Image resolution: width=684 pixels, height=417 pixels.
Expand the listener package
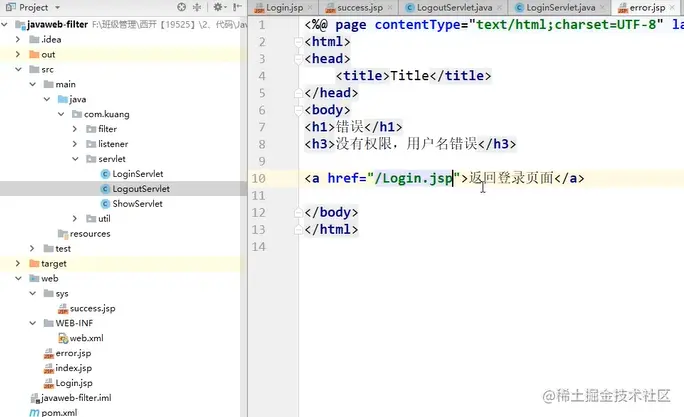pos(75,144)
